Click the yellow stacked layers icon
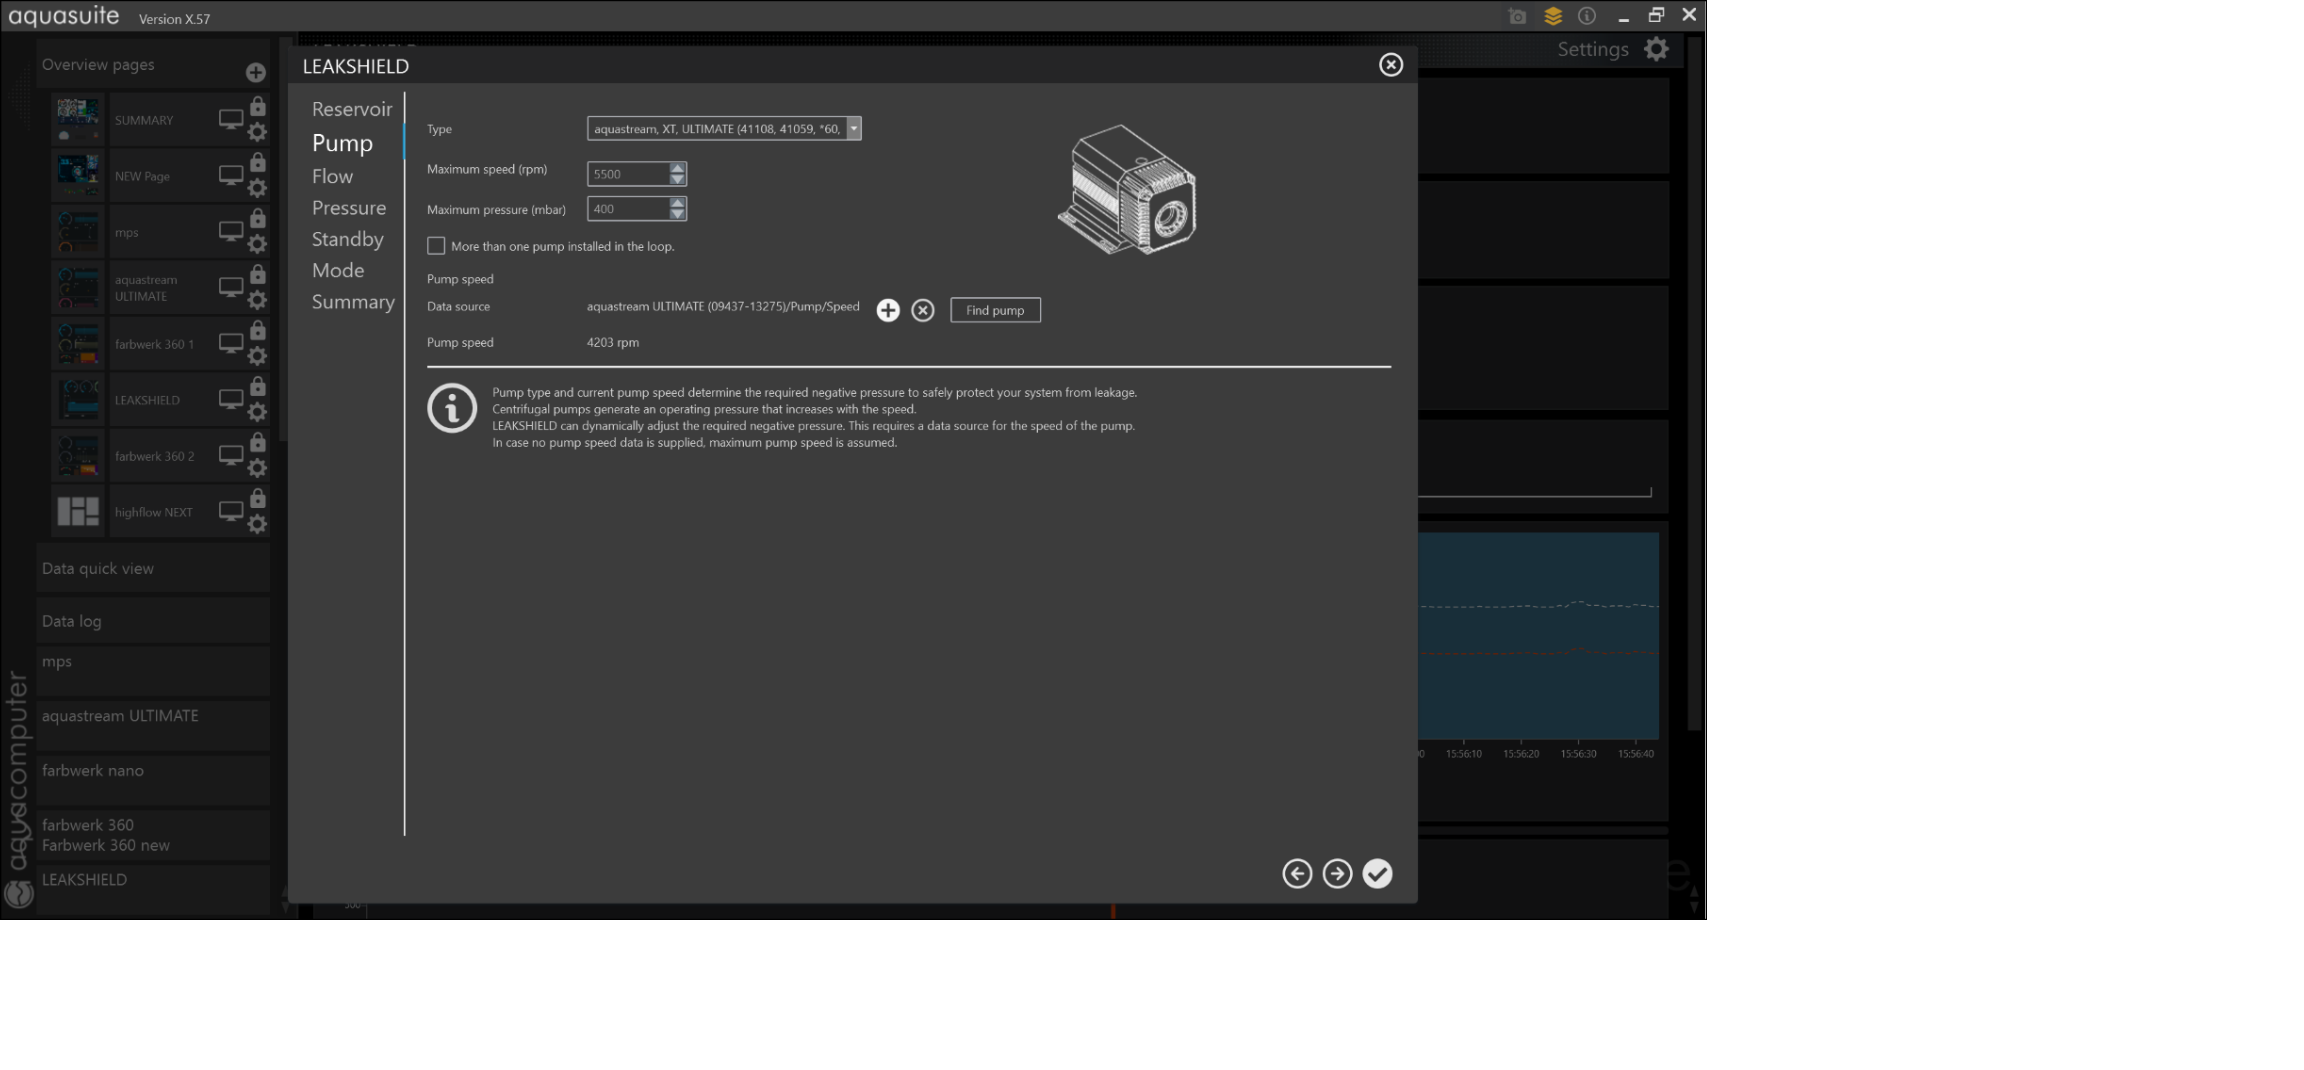 tap(1553, 16)
